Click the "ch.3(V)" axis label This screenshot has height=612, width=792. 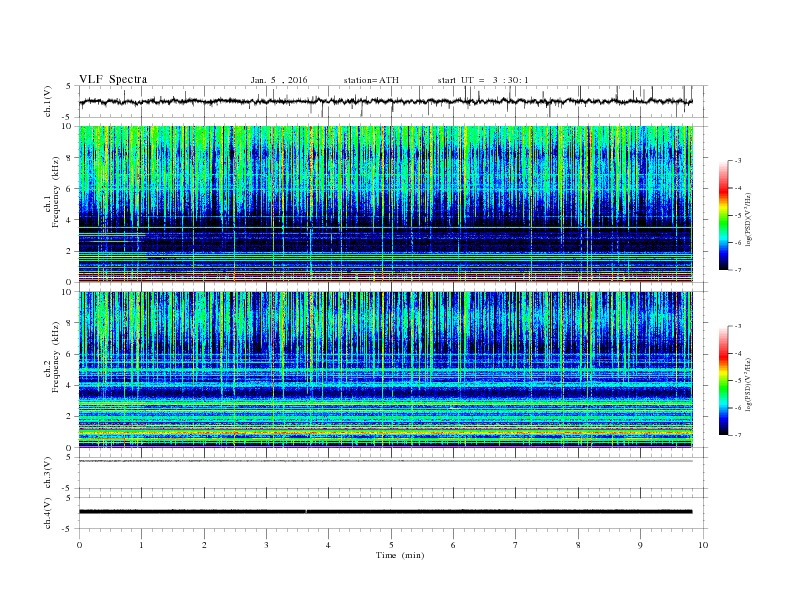(48, 473)
